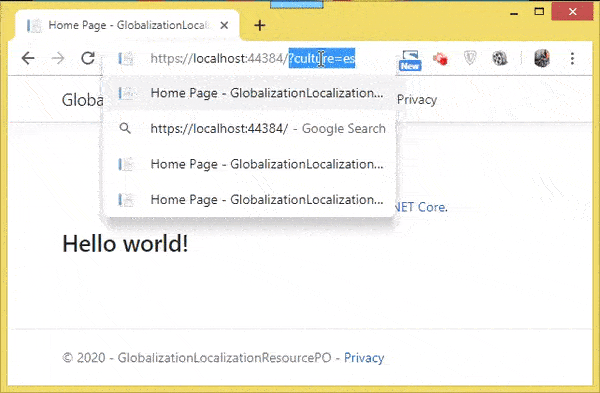The height and width of the screenshot is (393, 600).
Task: Click the shield extension icon
Action: click(470, 59)
